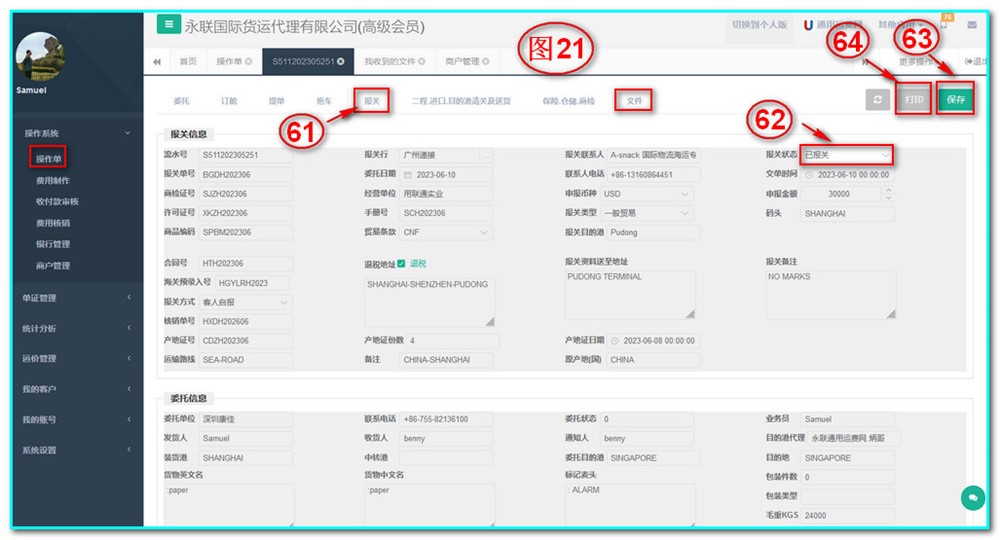Open 费用制作 in the sidebar

click(x=53, y=180)
